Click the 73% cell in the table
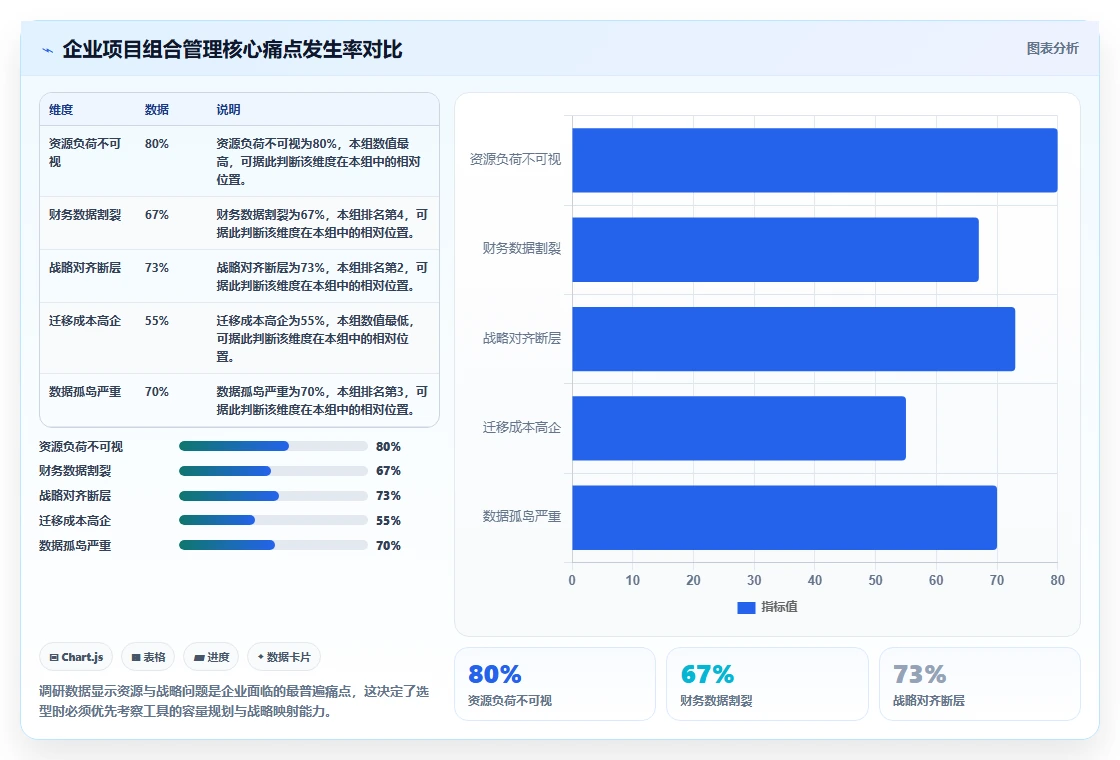Image resolution: width=1120 pixels, height=760 pixels. pos(156,267)
